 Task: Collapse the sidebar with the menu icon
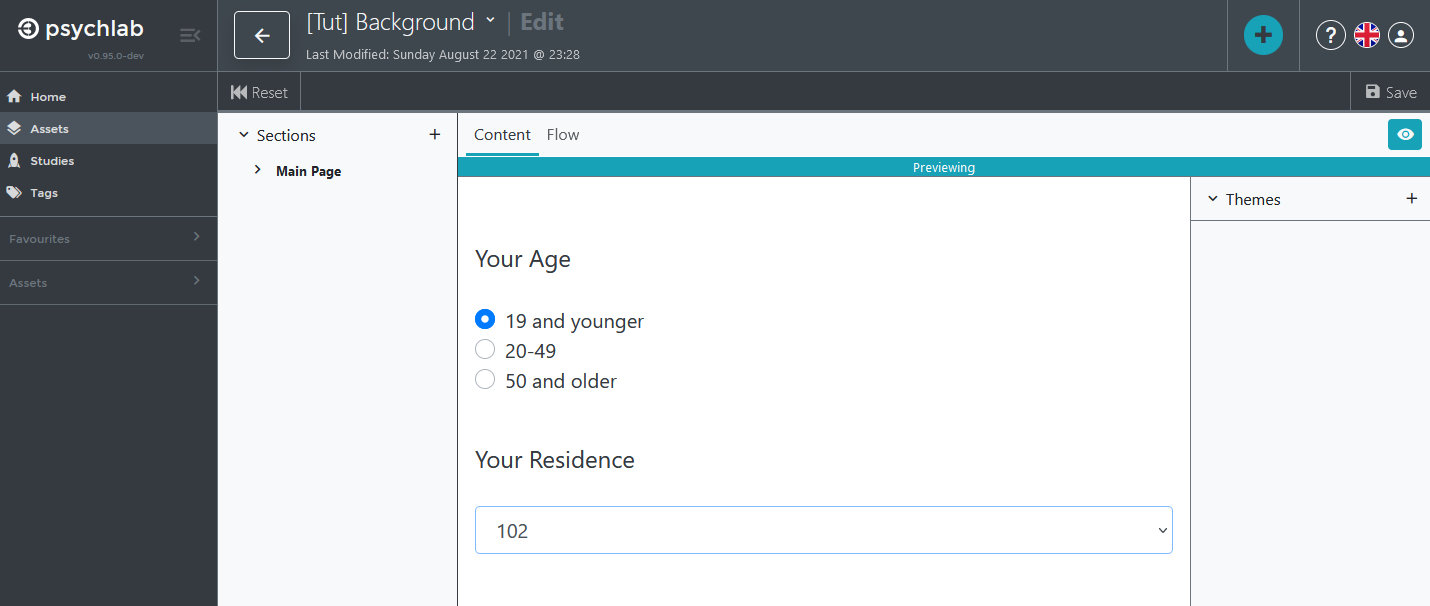tap(189, 36)
